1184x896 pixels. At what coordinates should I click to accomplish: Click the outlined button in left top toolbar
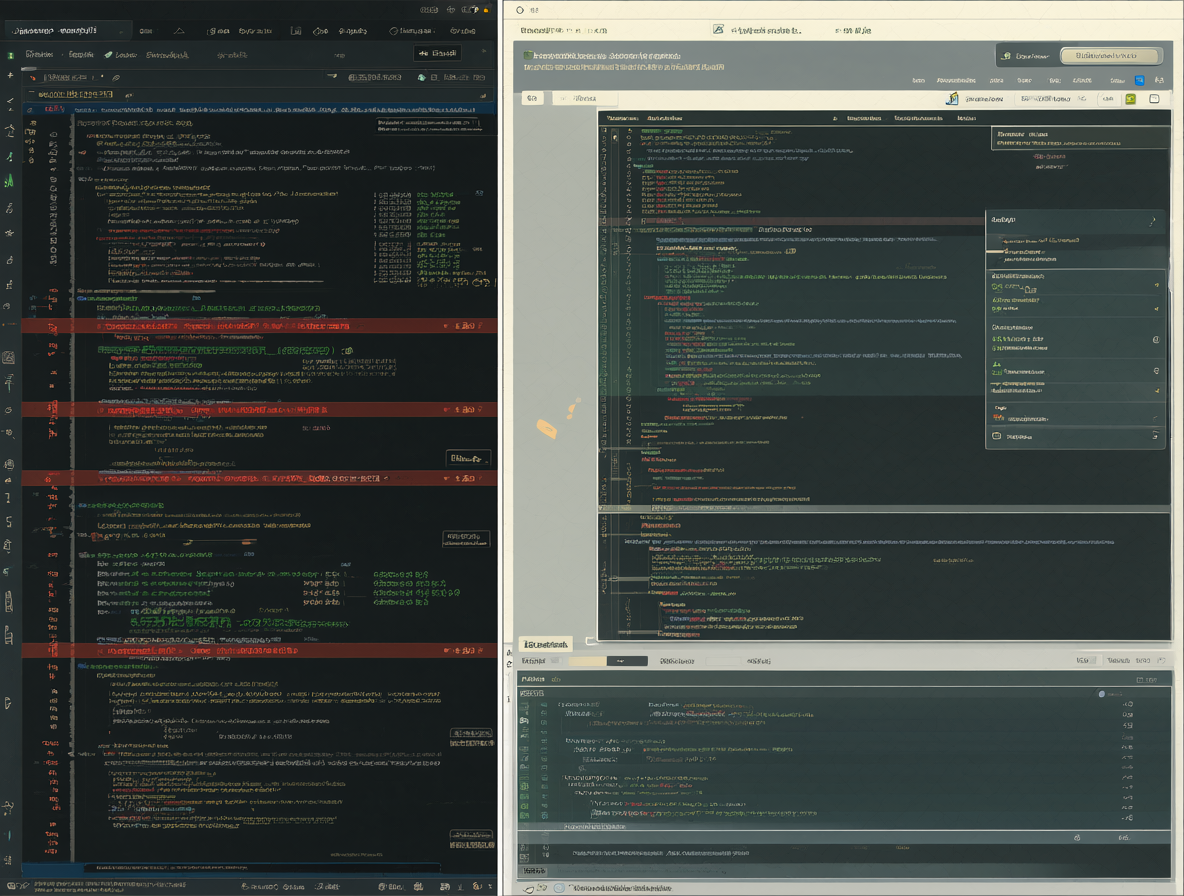(x=437, y=54)
